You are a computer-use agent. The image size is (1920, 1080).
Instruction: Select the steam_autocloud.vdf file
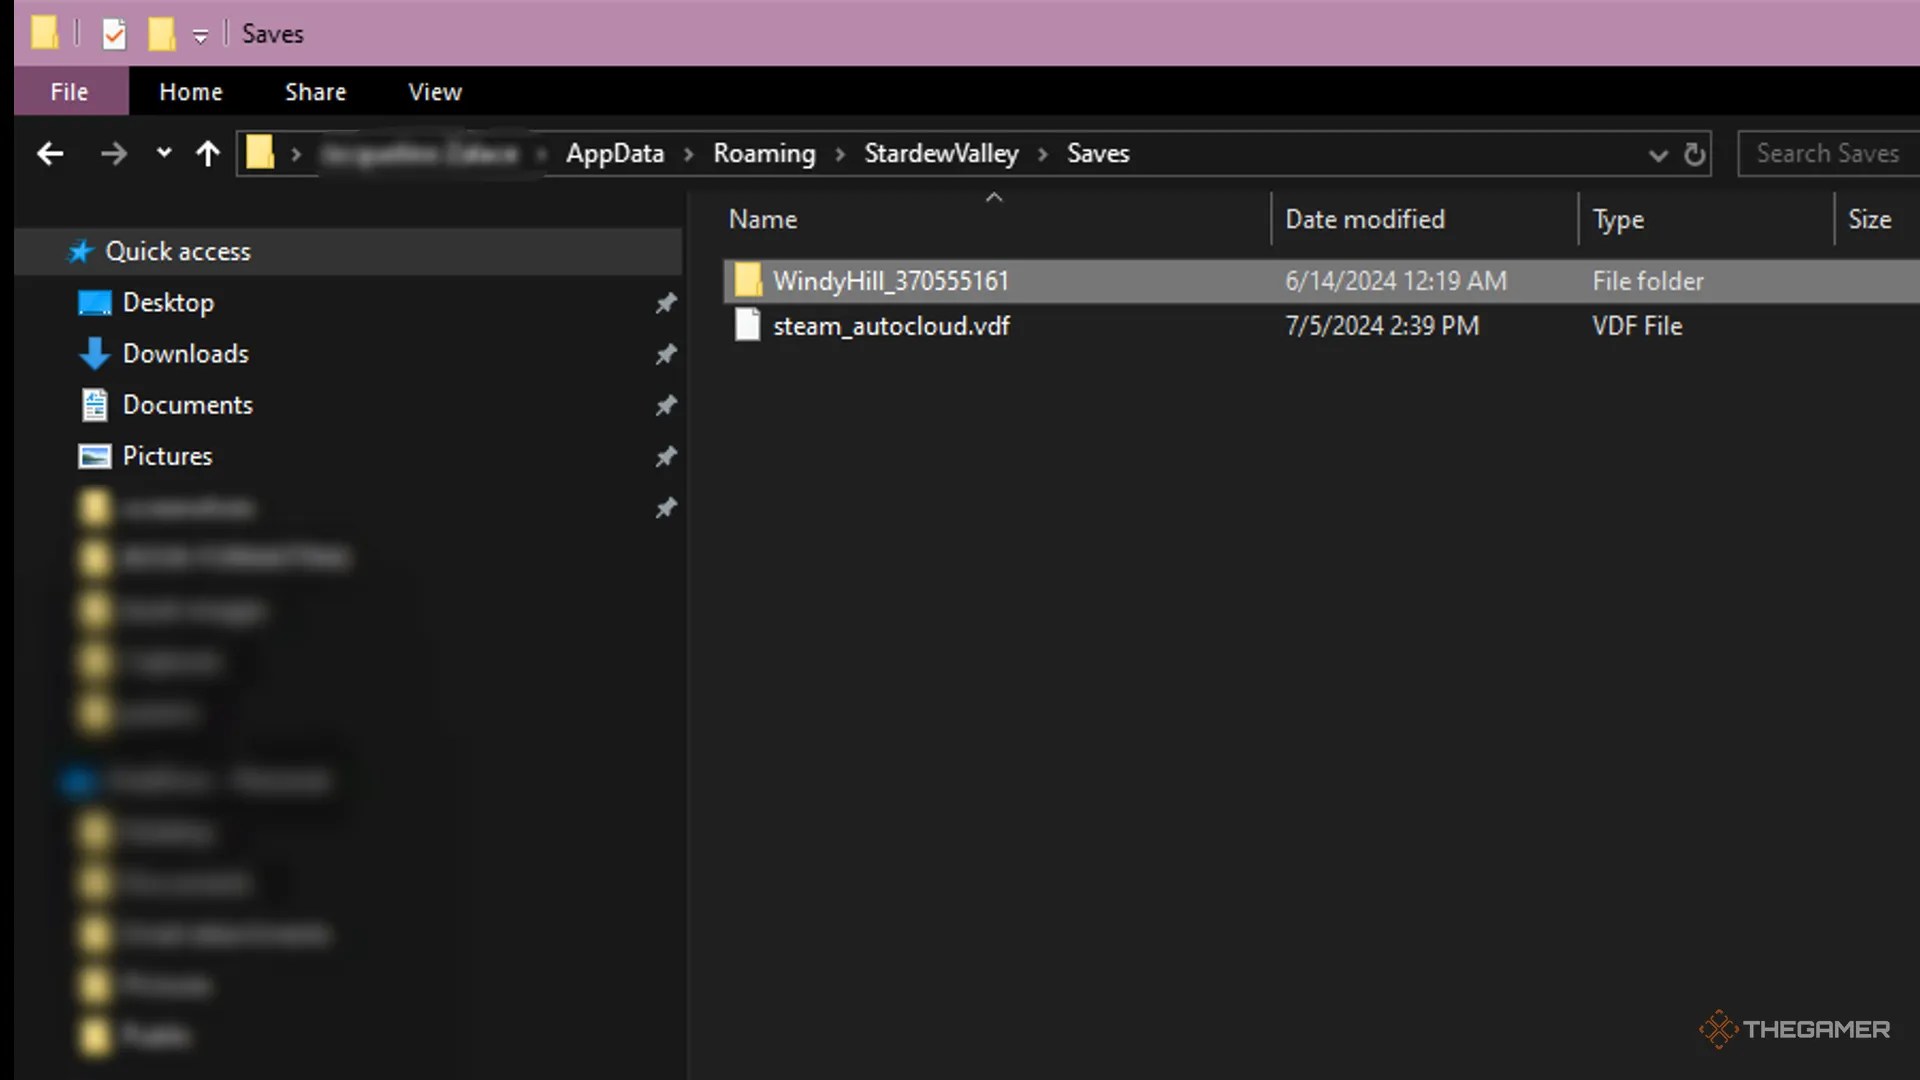[890, 326]
